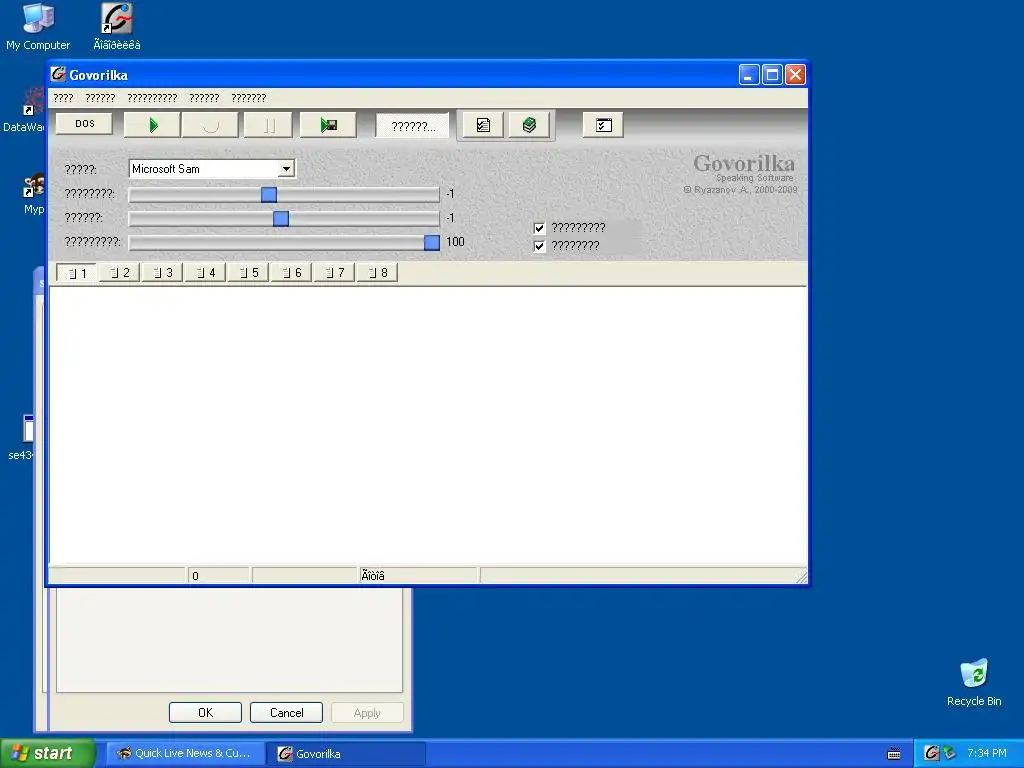Click the status bar cell showing 0
Viewport: 1024px width, 768px height.
219,575
